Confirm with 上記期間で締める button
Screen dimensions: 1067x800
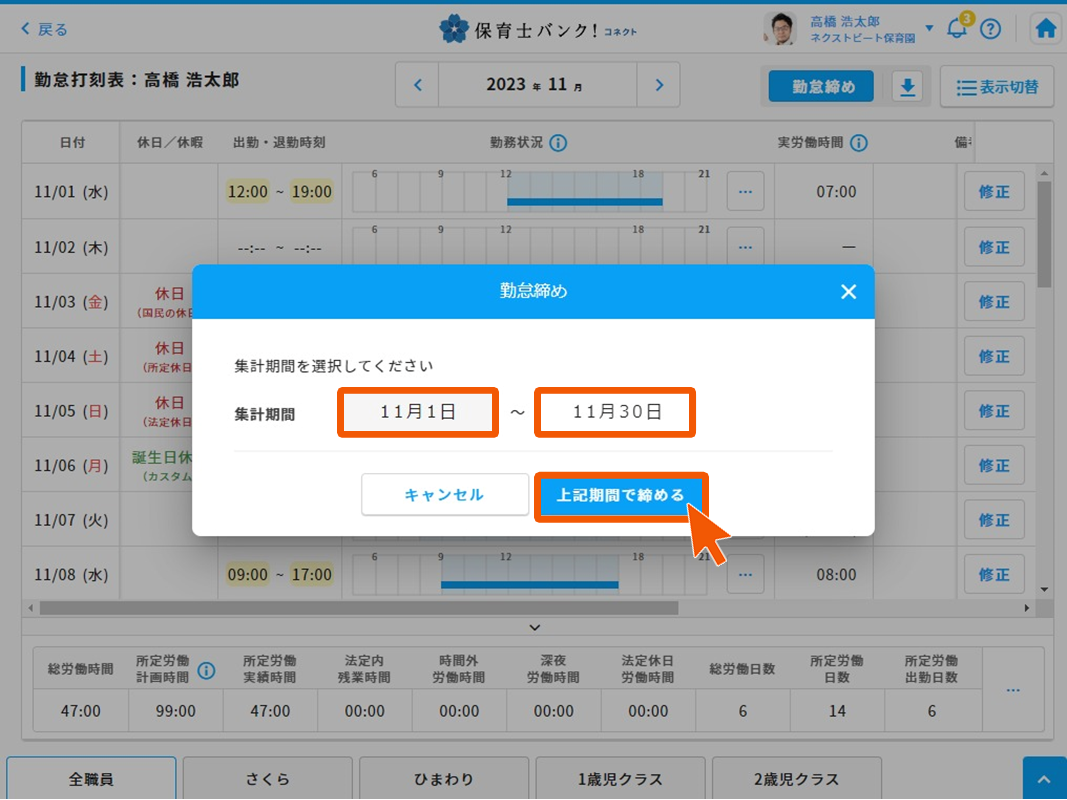(620, 495)
